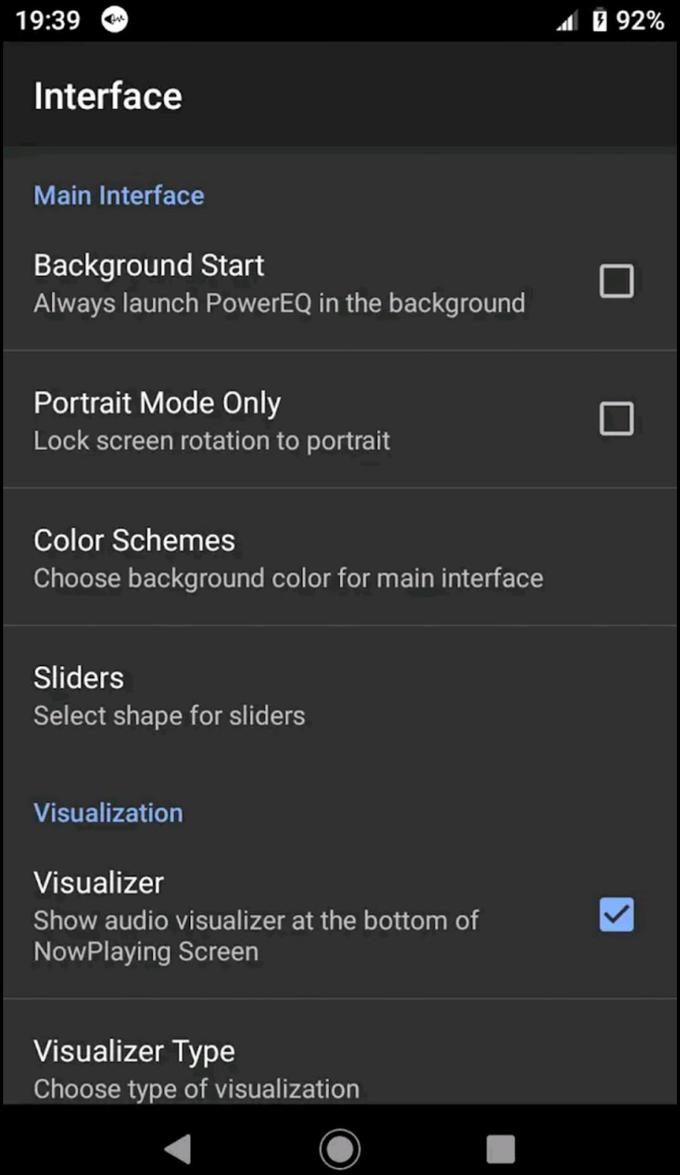Enable the Background Start checkbox
Image resolution: width=680 pixels, height=1175 pixels.
point(616,281)
